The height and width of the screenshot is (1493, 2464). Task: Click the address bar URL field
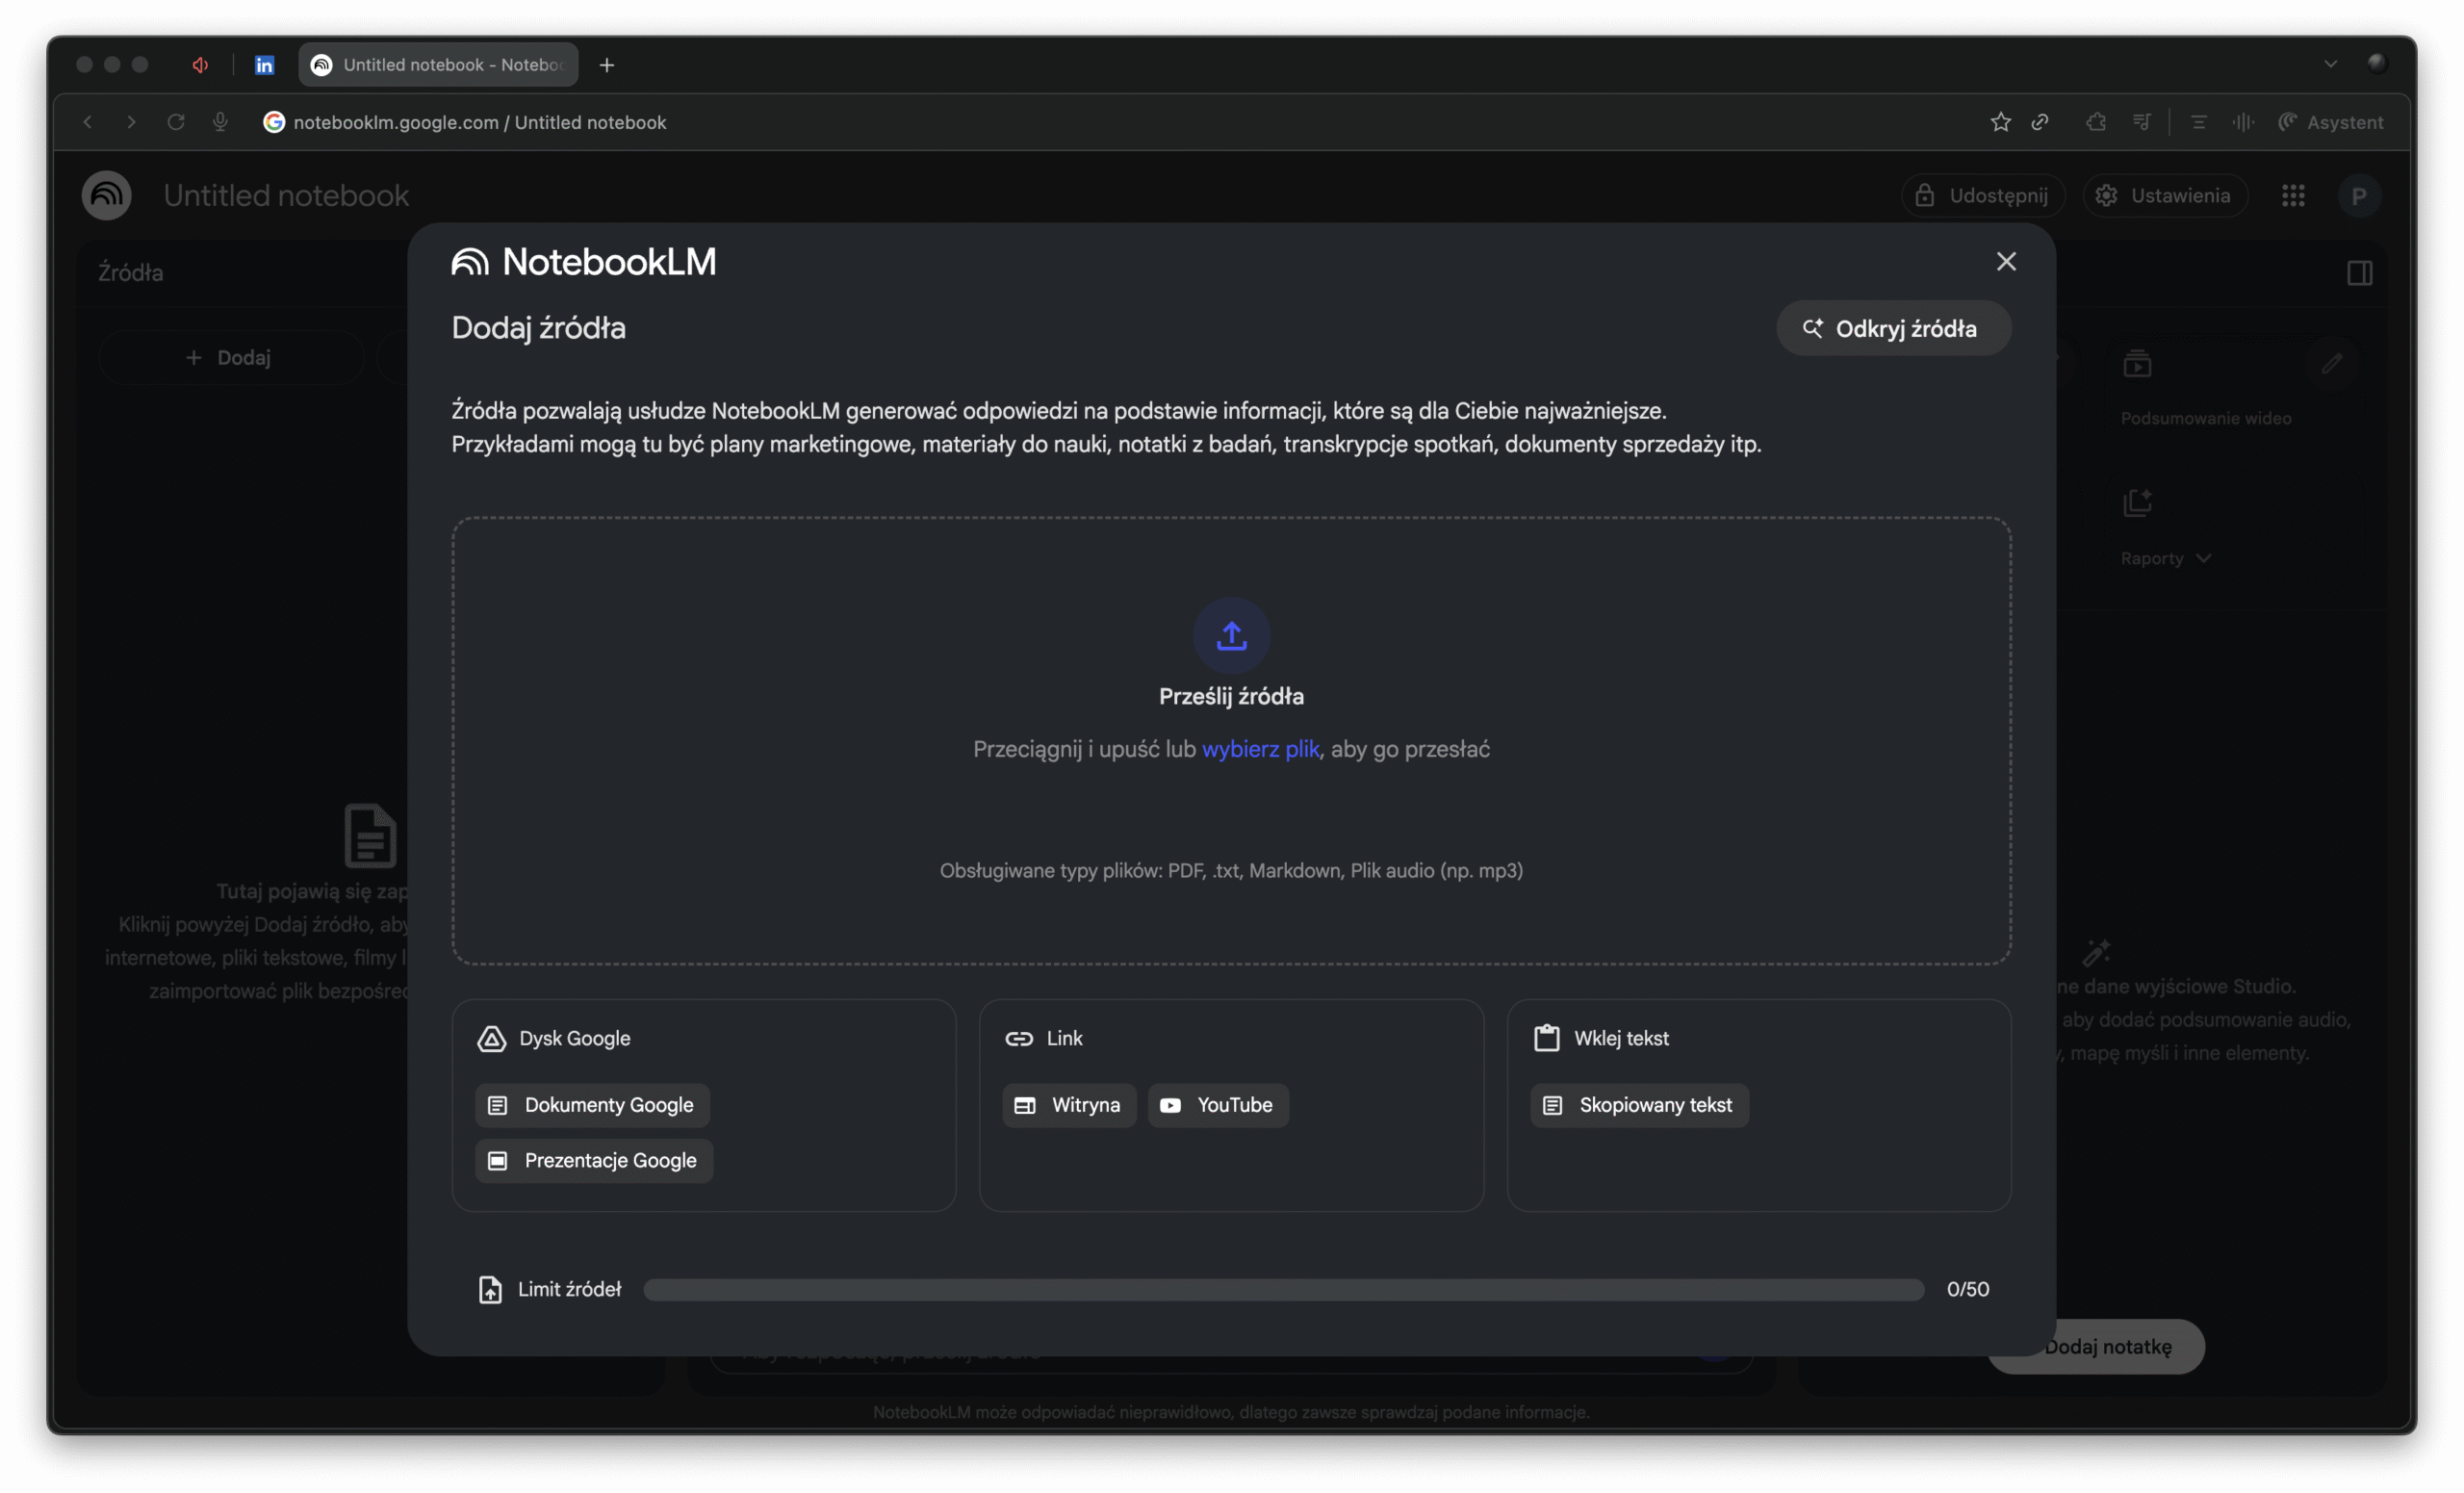tap(480, 122)
